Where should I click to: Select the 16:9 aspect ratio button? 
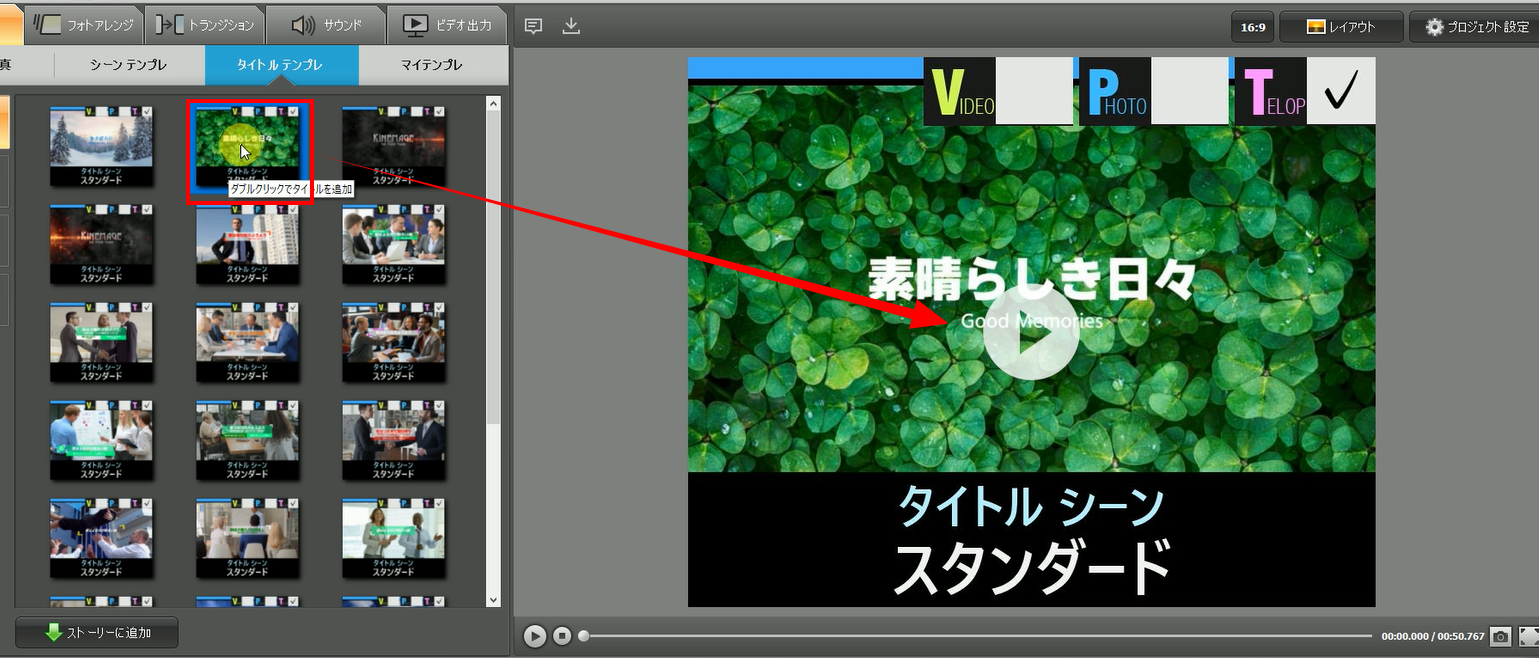point(1252,27)
